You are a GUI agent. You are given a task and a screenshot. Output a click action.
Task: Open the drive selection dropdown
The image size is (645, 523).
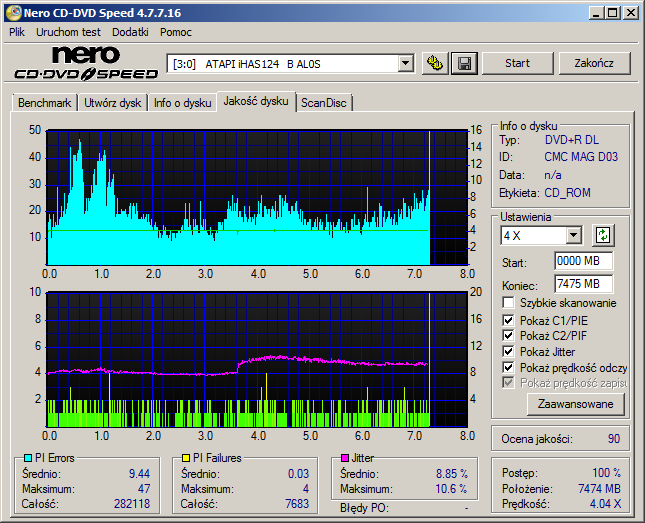[406, 63]
